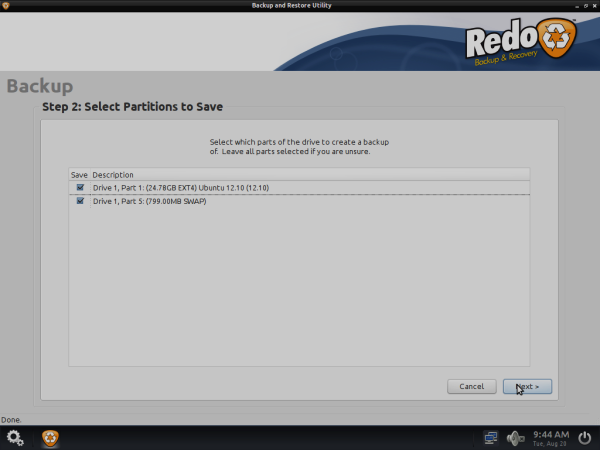Click the power button in the taskbar
This screenshot has height=450, width=600.
(585, 437)
